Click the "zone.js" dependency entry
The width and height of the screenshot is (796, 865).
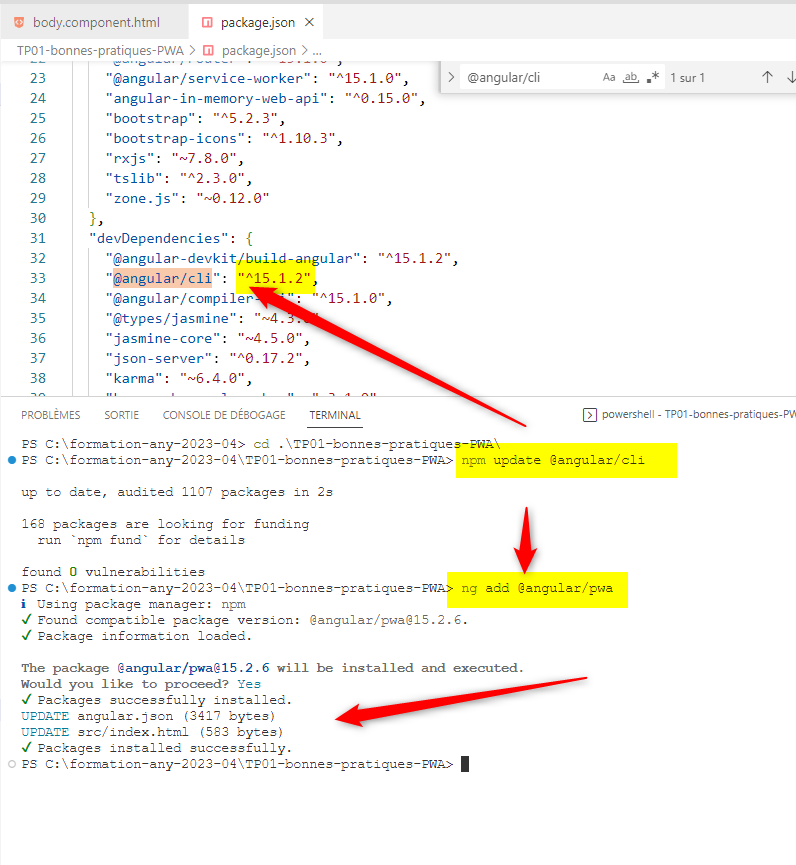(187, 198)
